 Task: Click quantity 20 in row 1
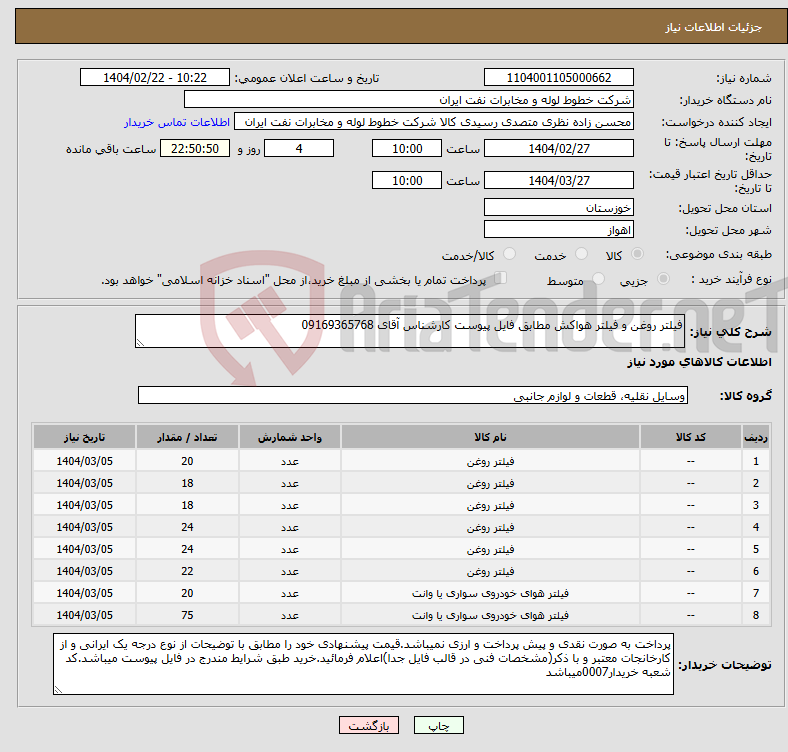(187, 461)
